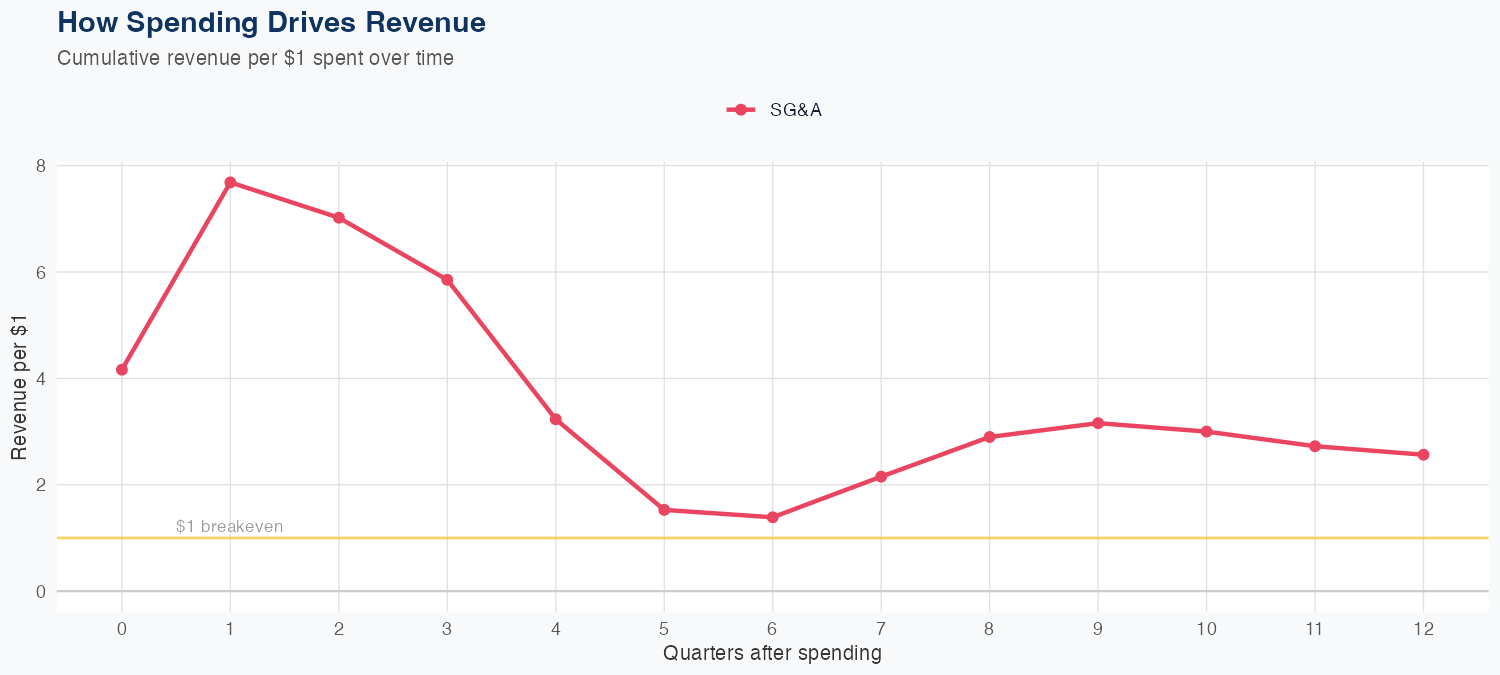Select the peak data point at quarter 1
This screenshot has height=675, width=1500.
(x=230, y=182)
